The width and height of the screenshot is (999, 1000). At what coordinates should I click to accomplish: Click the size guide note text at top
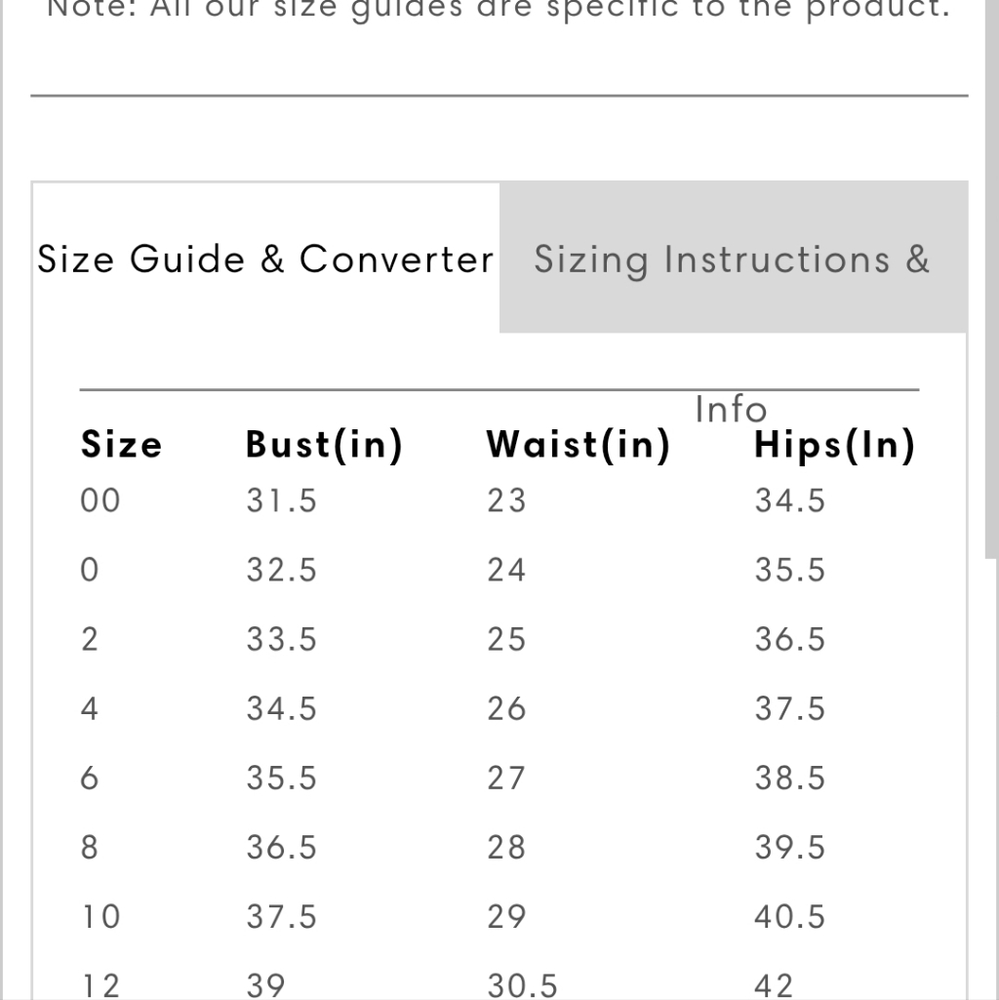[x=498, y=9]
